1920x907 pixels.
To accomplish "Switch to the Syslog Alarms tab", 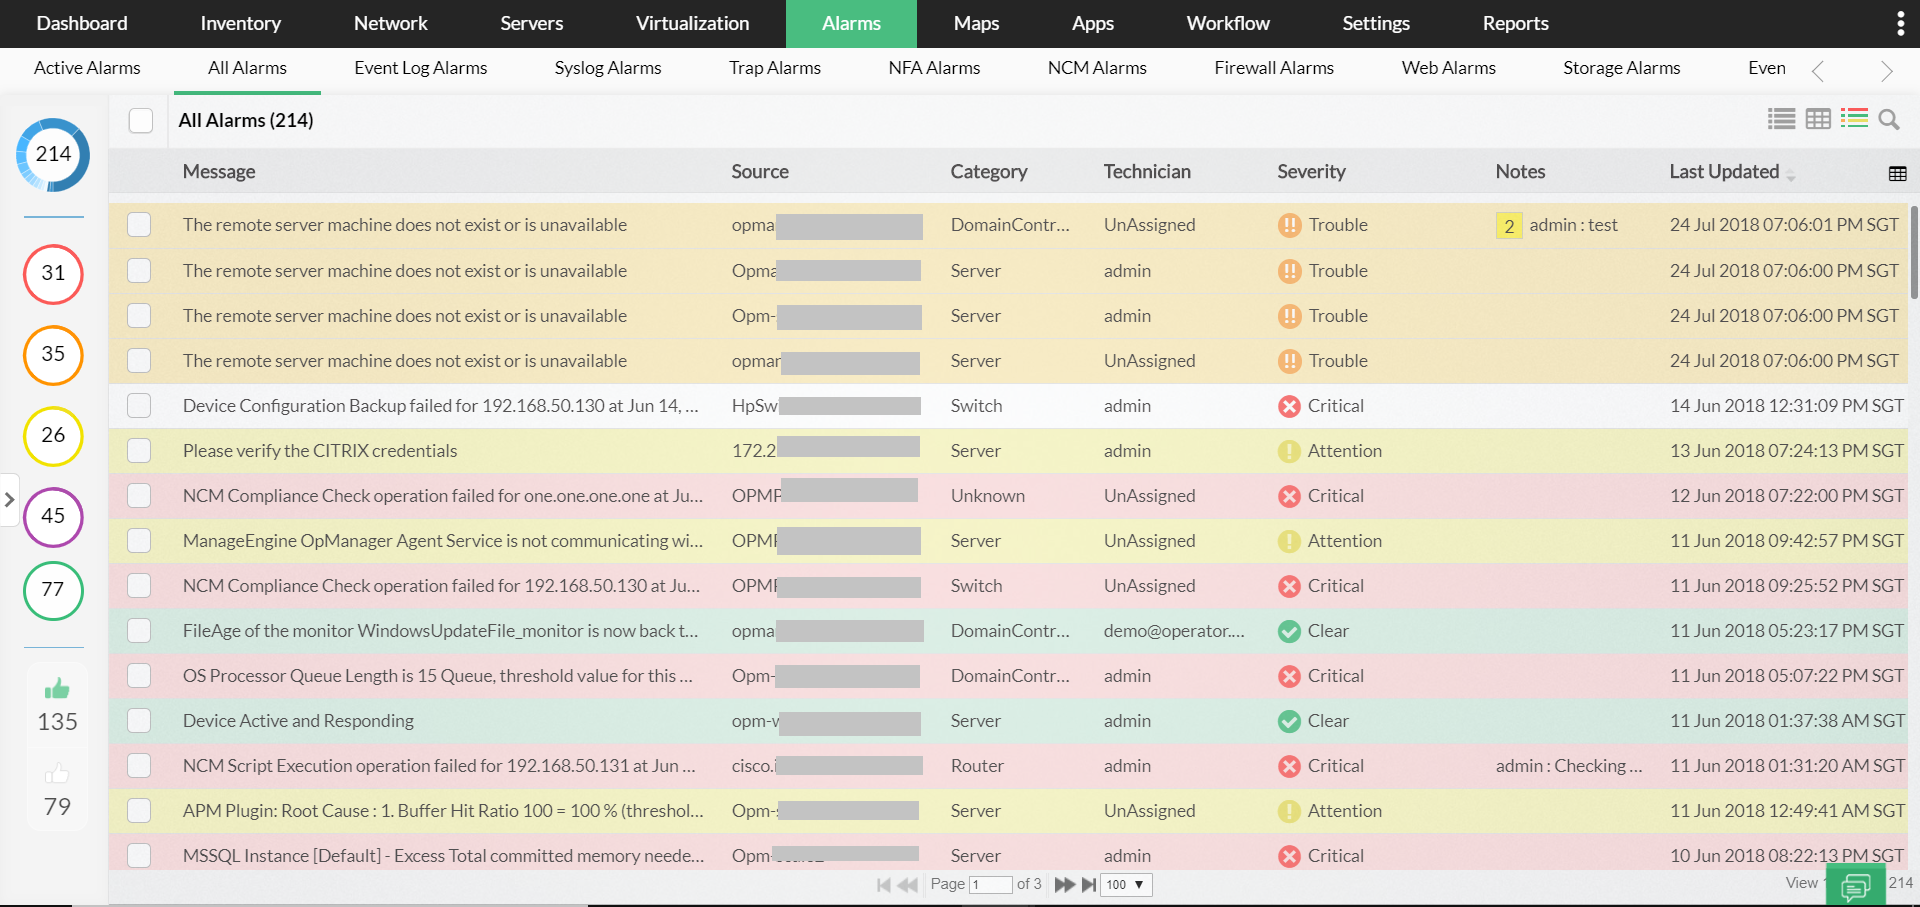I will point(607,68).
